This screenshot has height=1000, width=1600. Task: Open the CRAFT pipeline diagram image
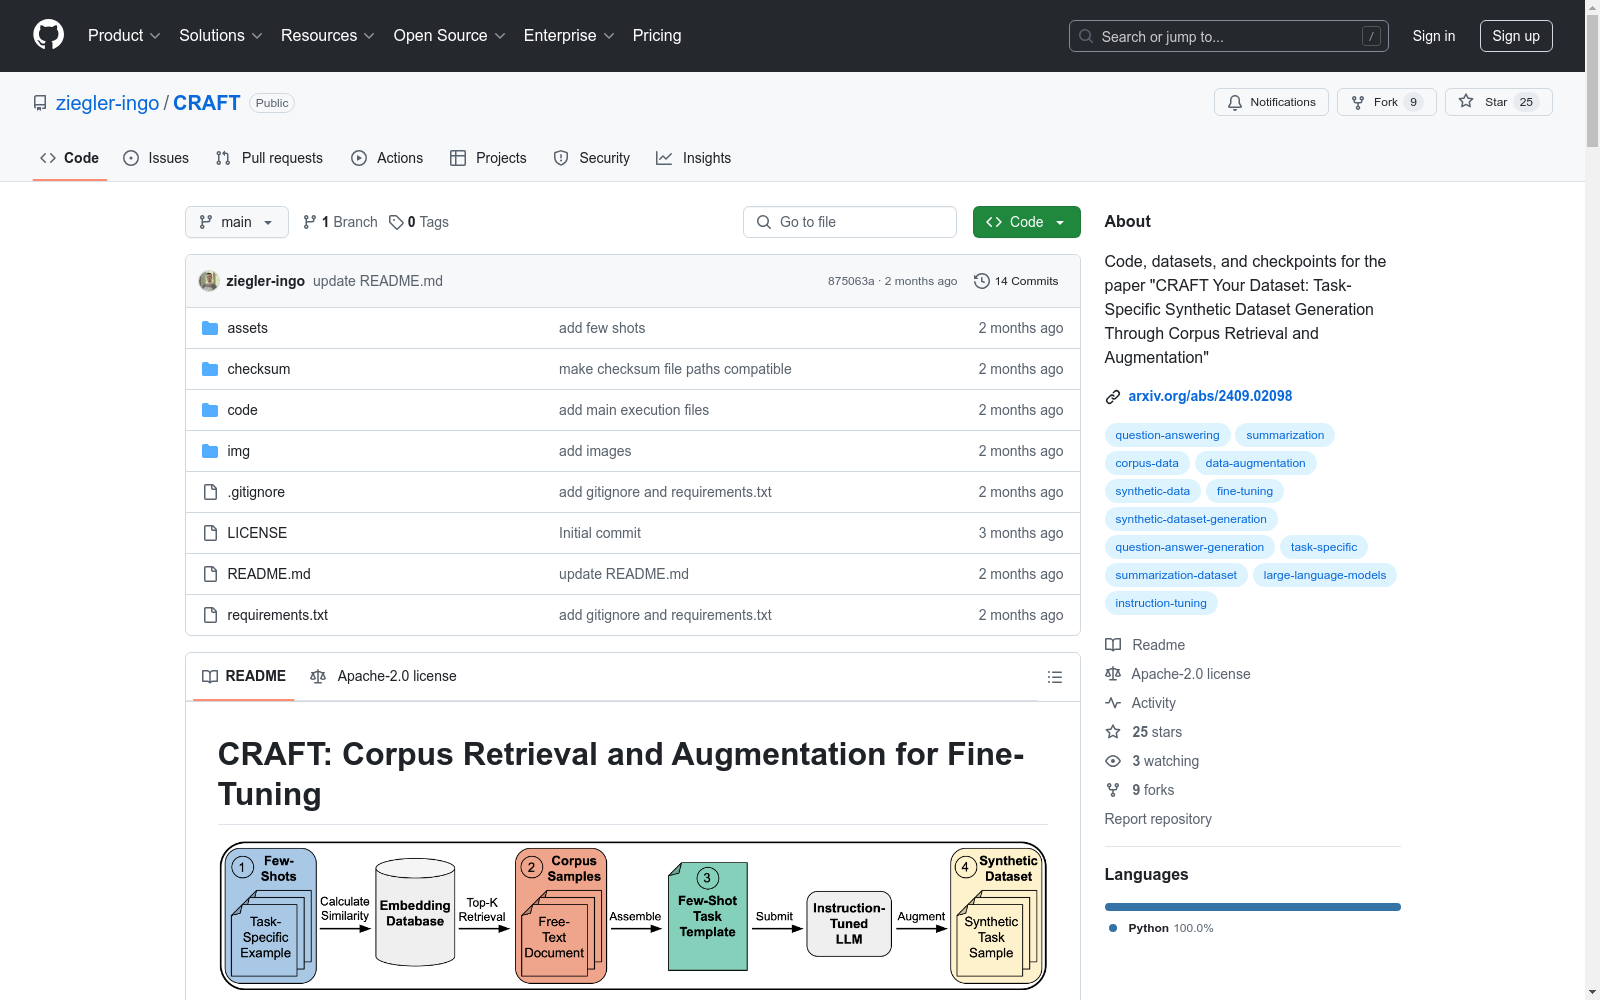633,916
